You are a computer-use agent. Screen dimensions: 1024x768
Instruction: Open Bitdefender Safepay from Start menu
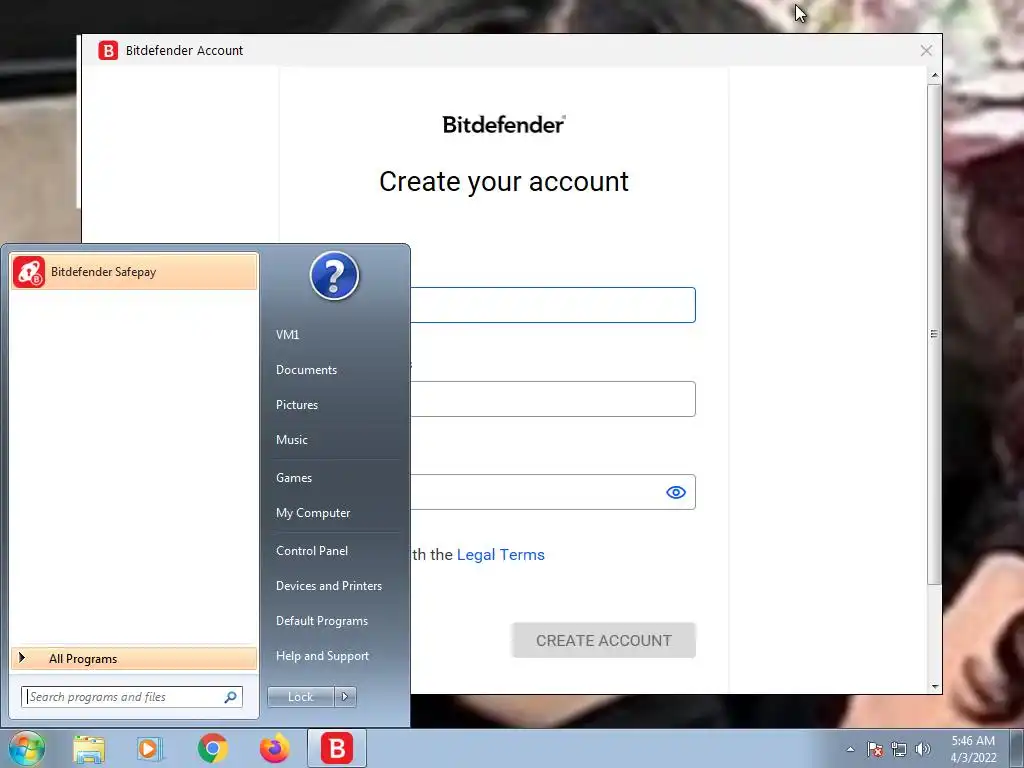[134, 272]
